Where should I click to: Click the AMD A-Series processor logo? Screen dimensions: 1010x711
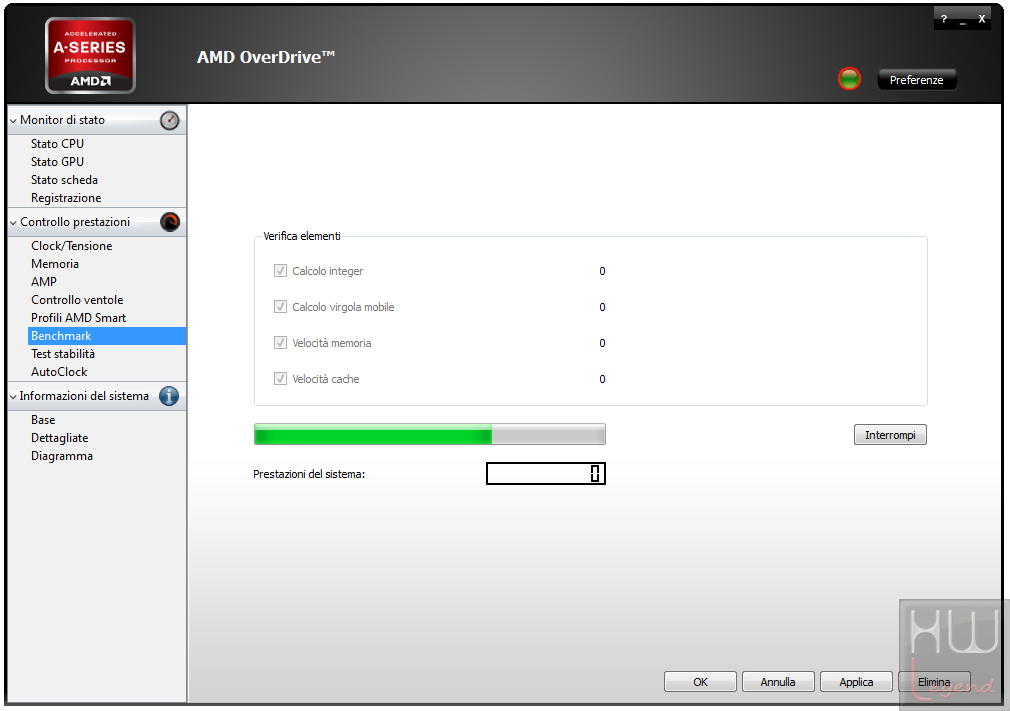point(90,56)
